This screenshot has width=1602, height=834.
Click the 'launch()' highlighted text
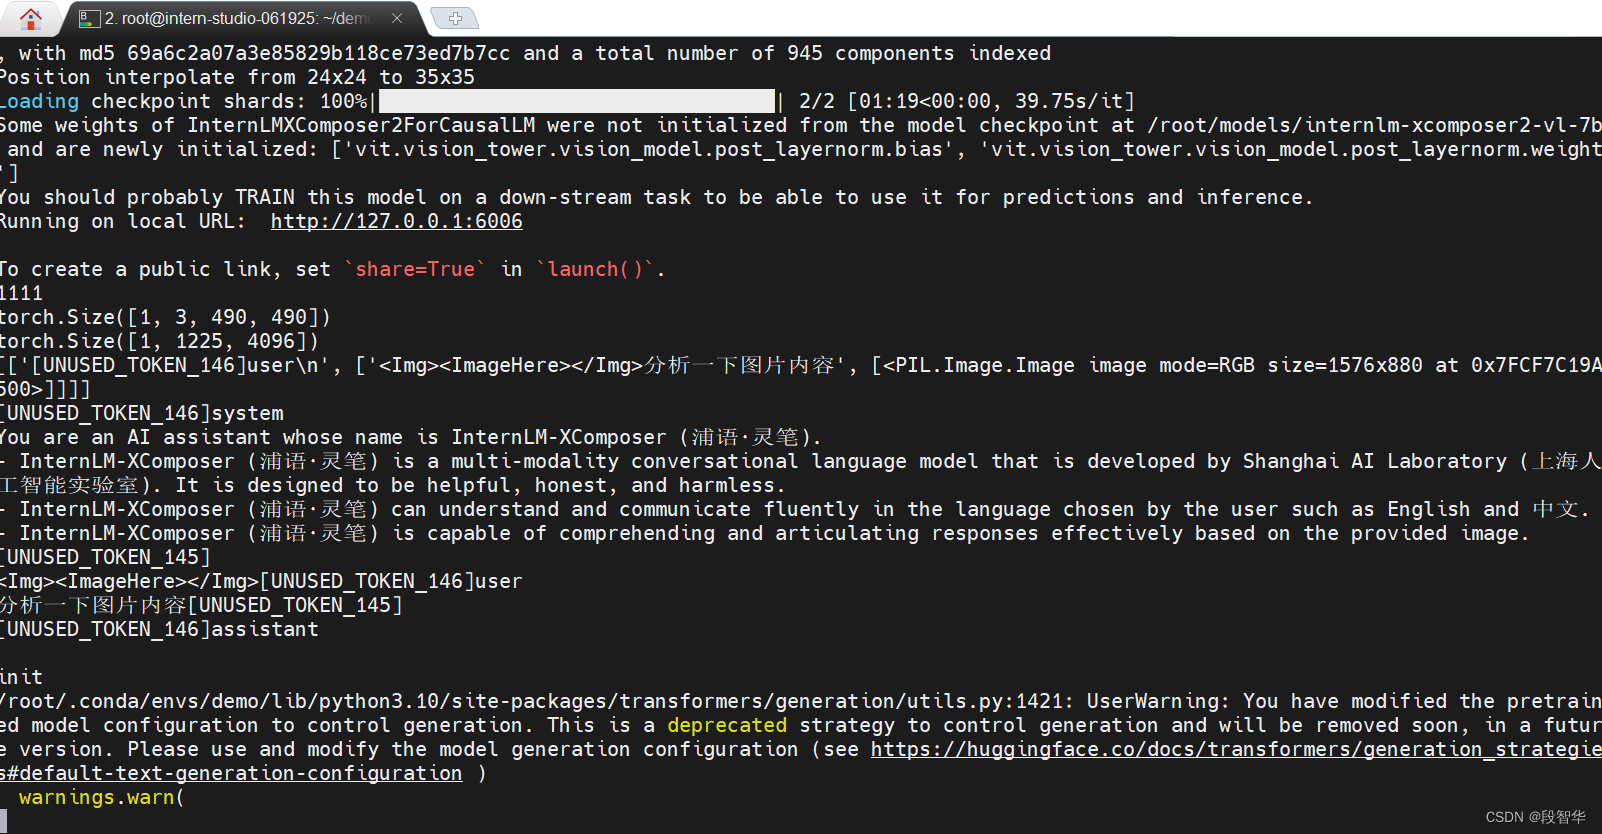point(595,269)
